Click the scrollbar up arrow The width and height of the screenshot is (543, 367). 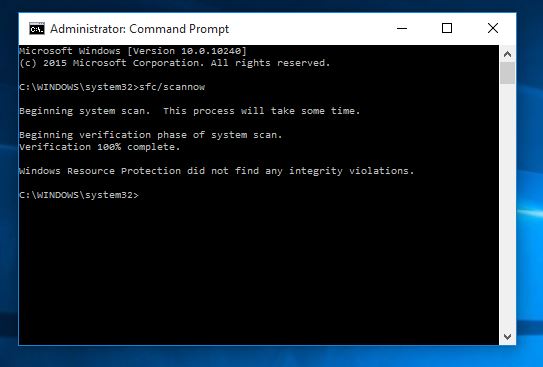tap(507, 54)
